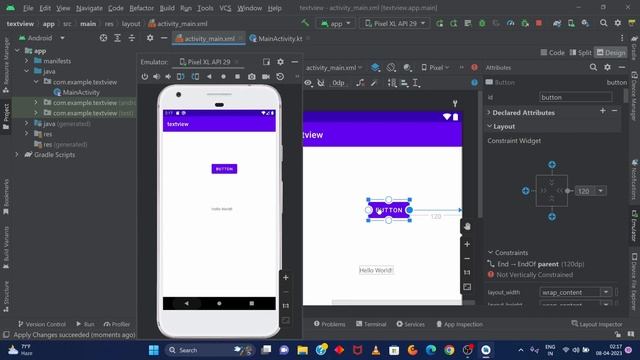
Task: Click emulator overview square toolbar icon
Action: click(237, 77)
